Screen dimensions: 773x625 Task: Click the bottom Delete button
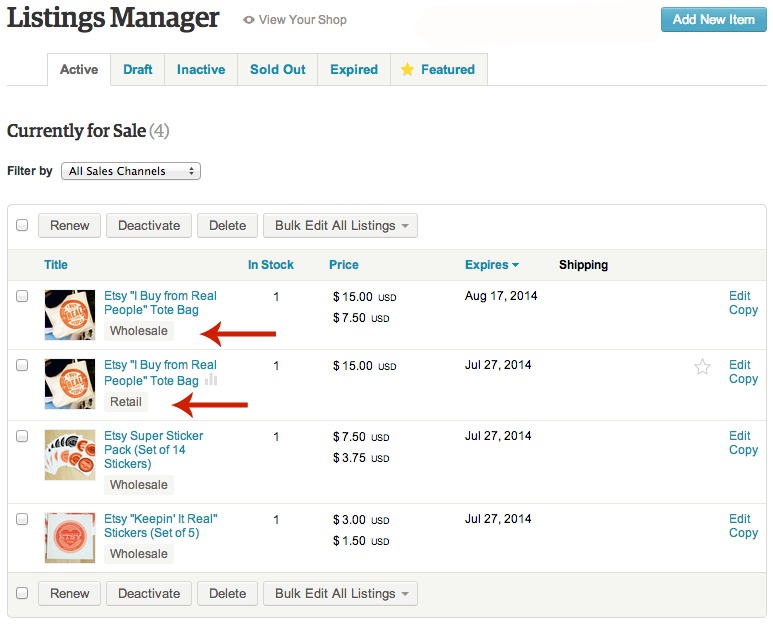[227, 593]
